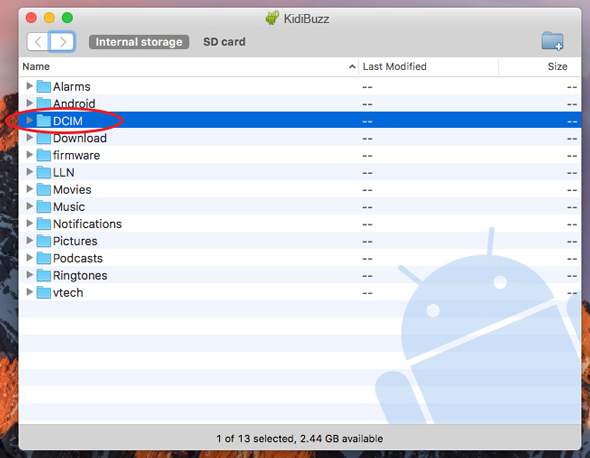The width and height of the screenshot is (590, 458).
Task: Sort by the Size column header
Action: pyautogui.click(x=540, y=67)
